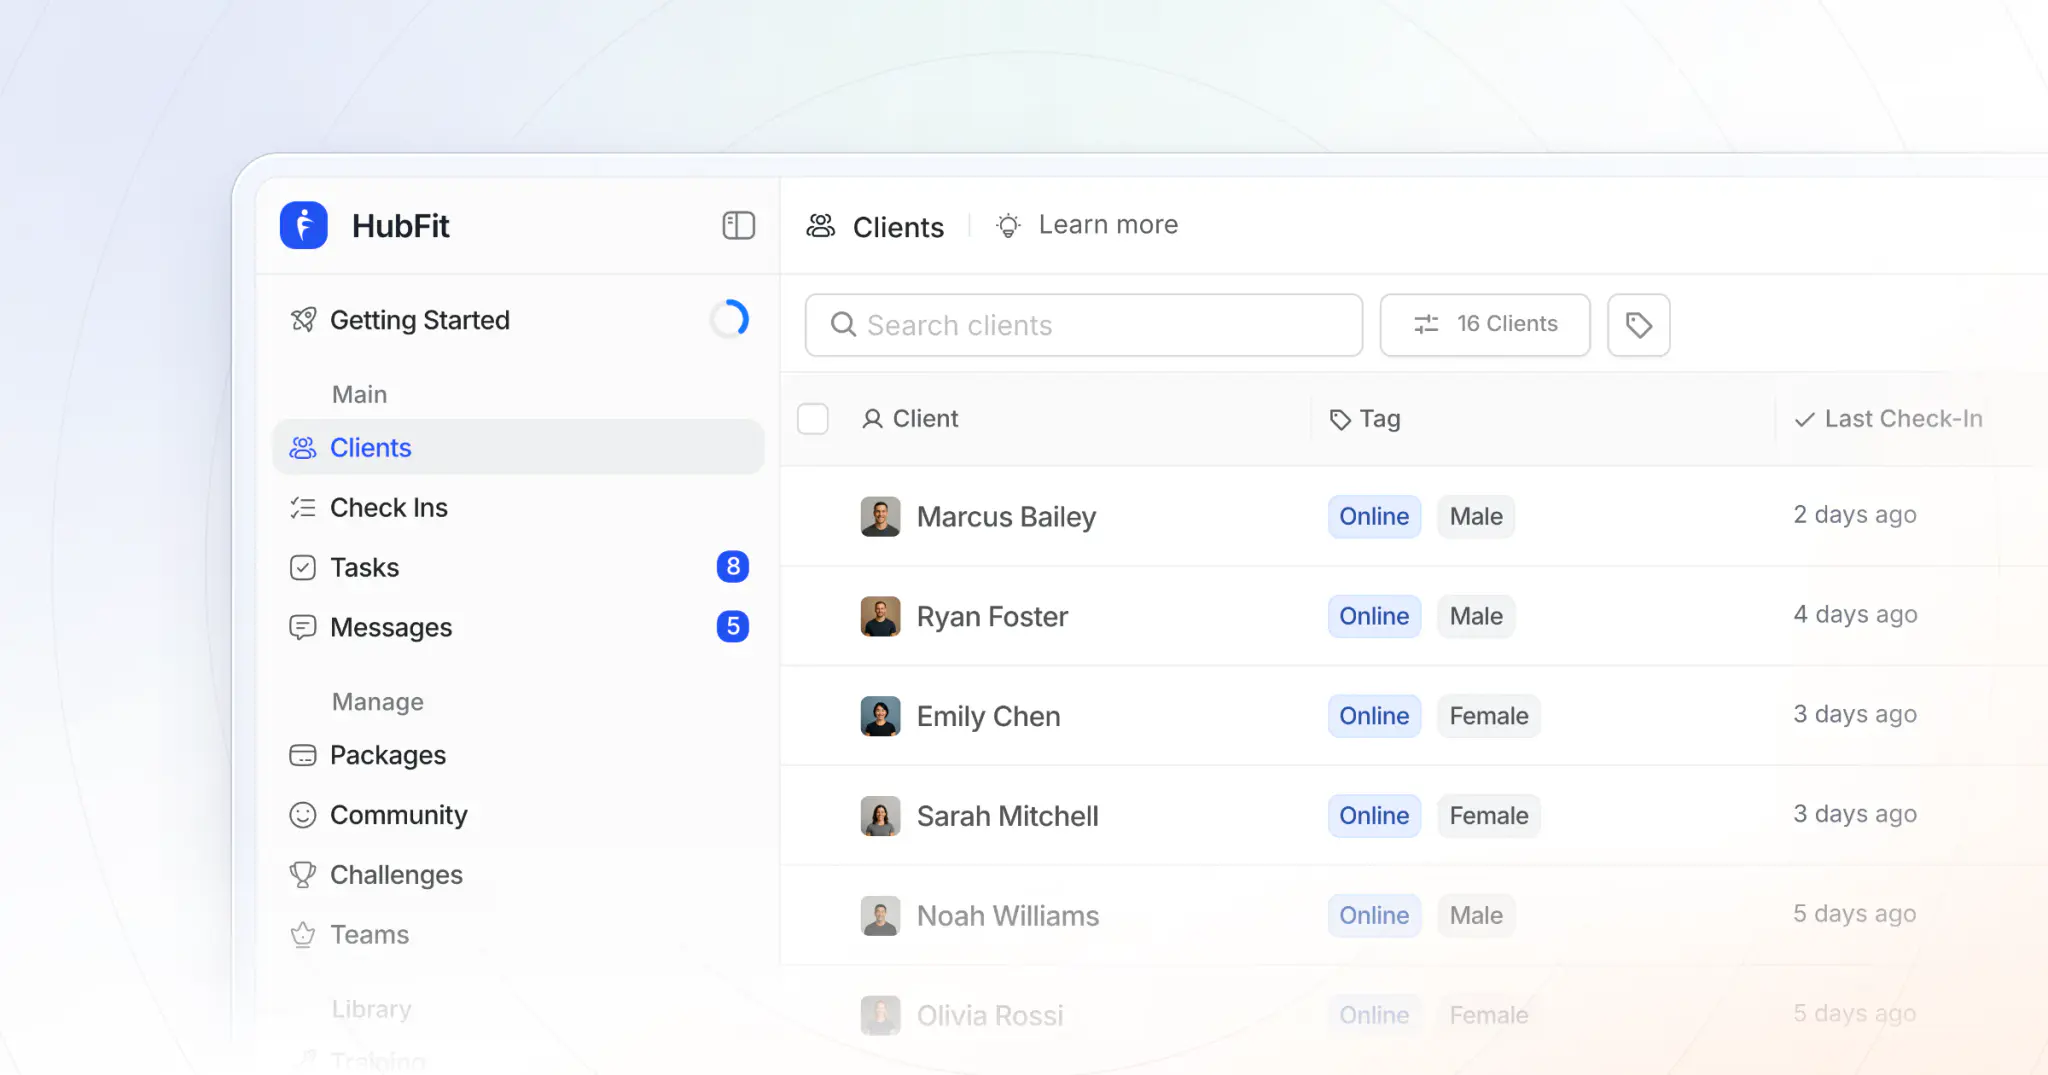Open Community in the sidebar
The image size is (2048, 1075).
coord(518,815)
